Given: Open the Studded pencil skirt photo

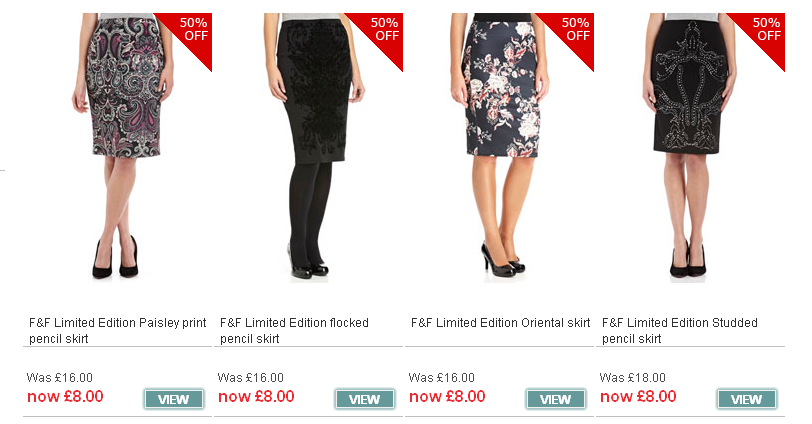Looking at the screenshot, I should coord(690,148).
